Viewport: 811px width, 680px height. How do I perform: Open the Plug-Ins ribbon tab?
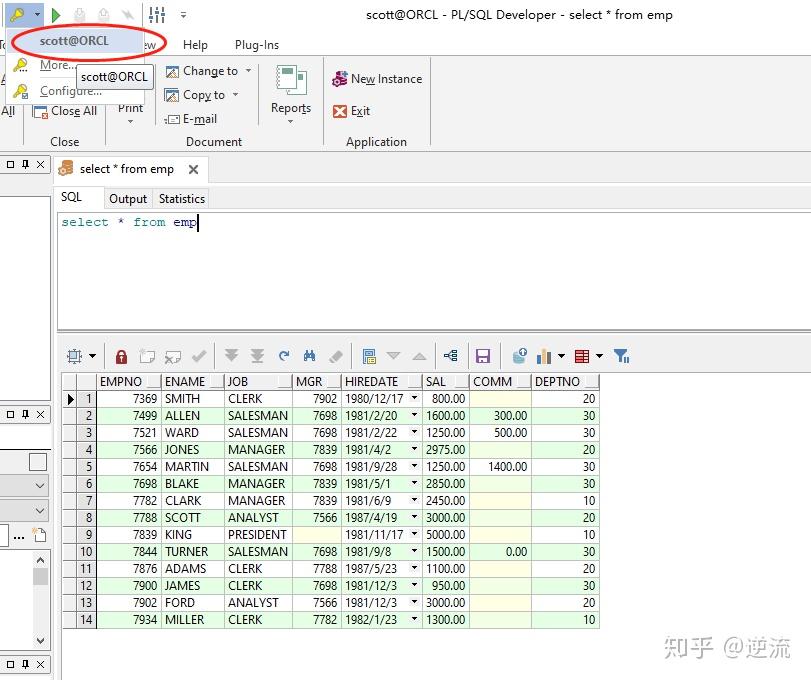click(x=257, y=45)
